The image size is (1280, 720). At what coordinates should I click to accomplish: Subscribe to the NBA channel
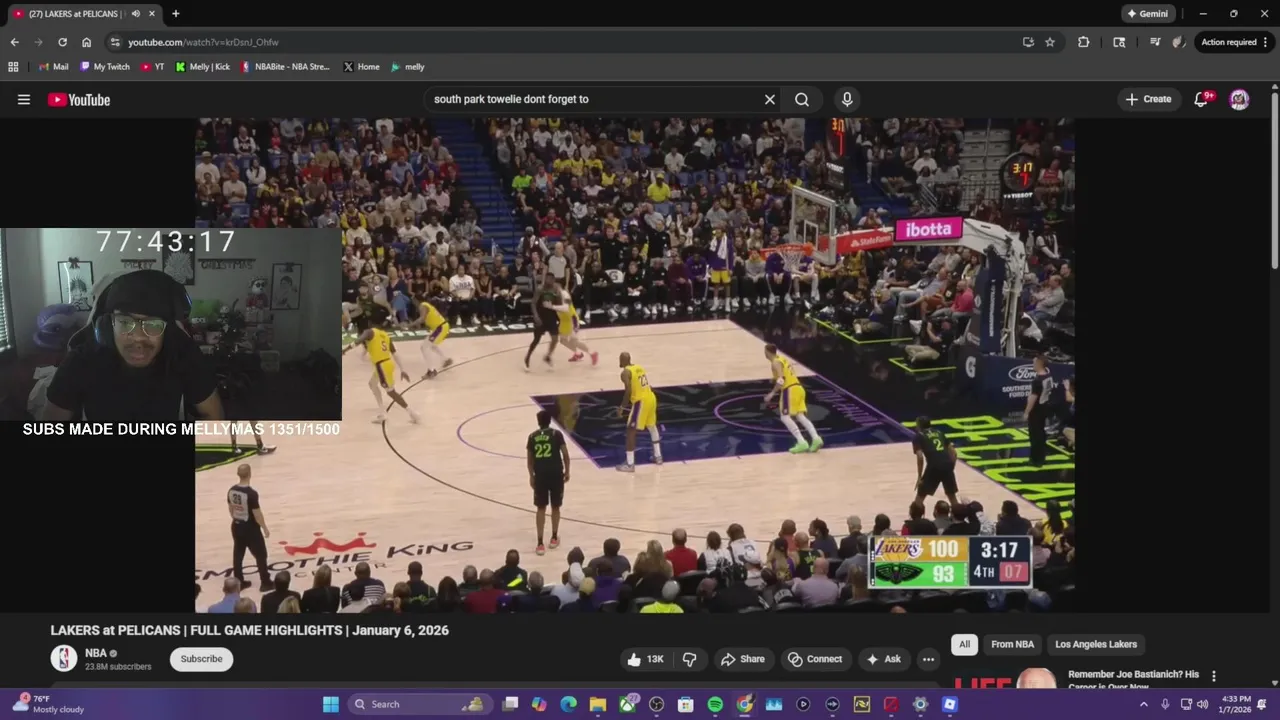(201, 659)
